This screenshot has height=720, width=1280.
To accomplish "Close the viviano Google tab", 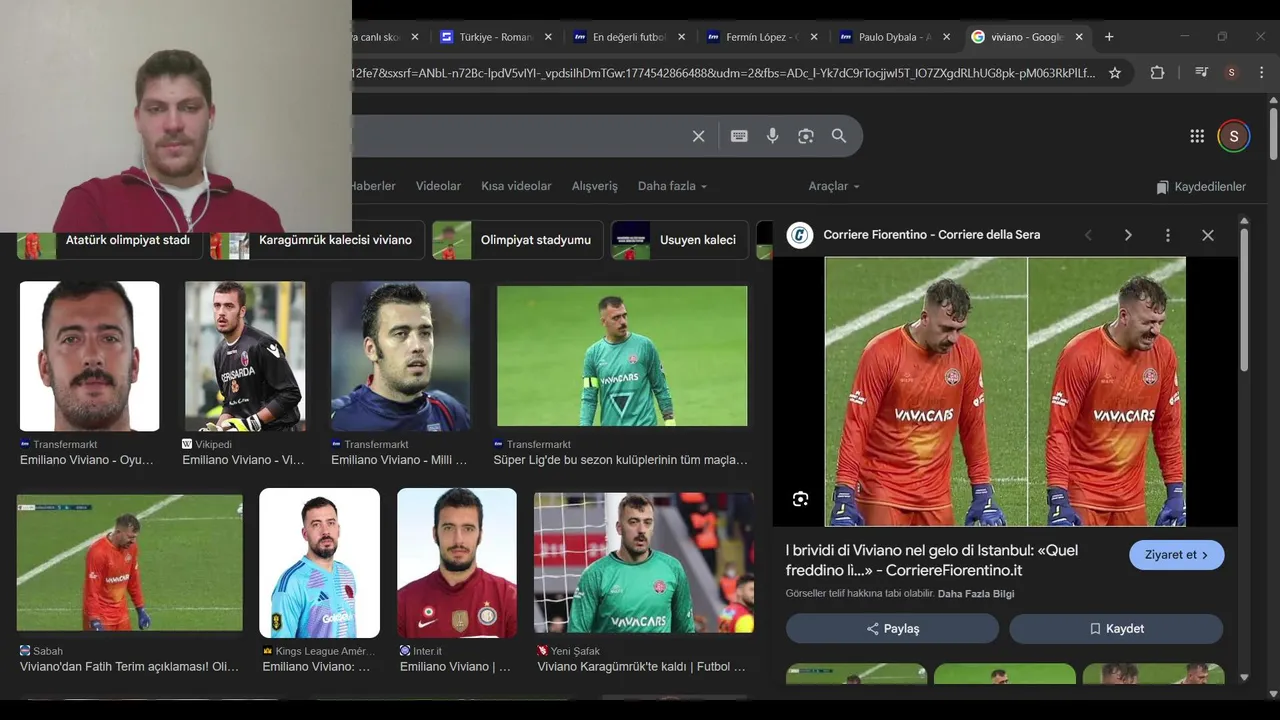I will [1079, 37].
